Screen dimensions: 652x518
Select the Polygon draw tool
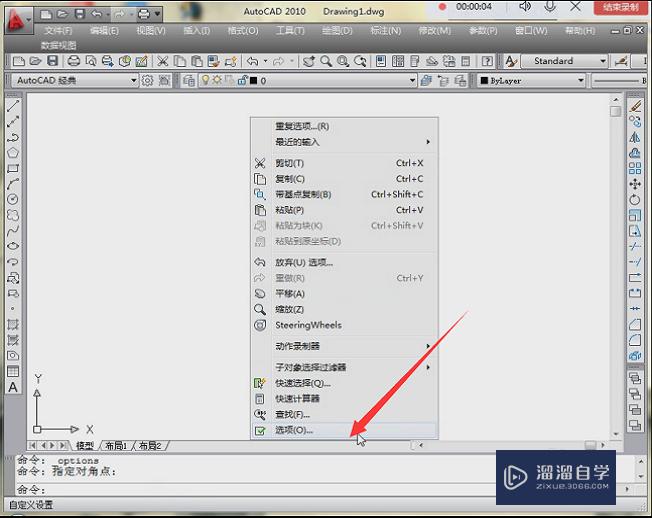13,153
